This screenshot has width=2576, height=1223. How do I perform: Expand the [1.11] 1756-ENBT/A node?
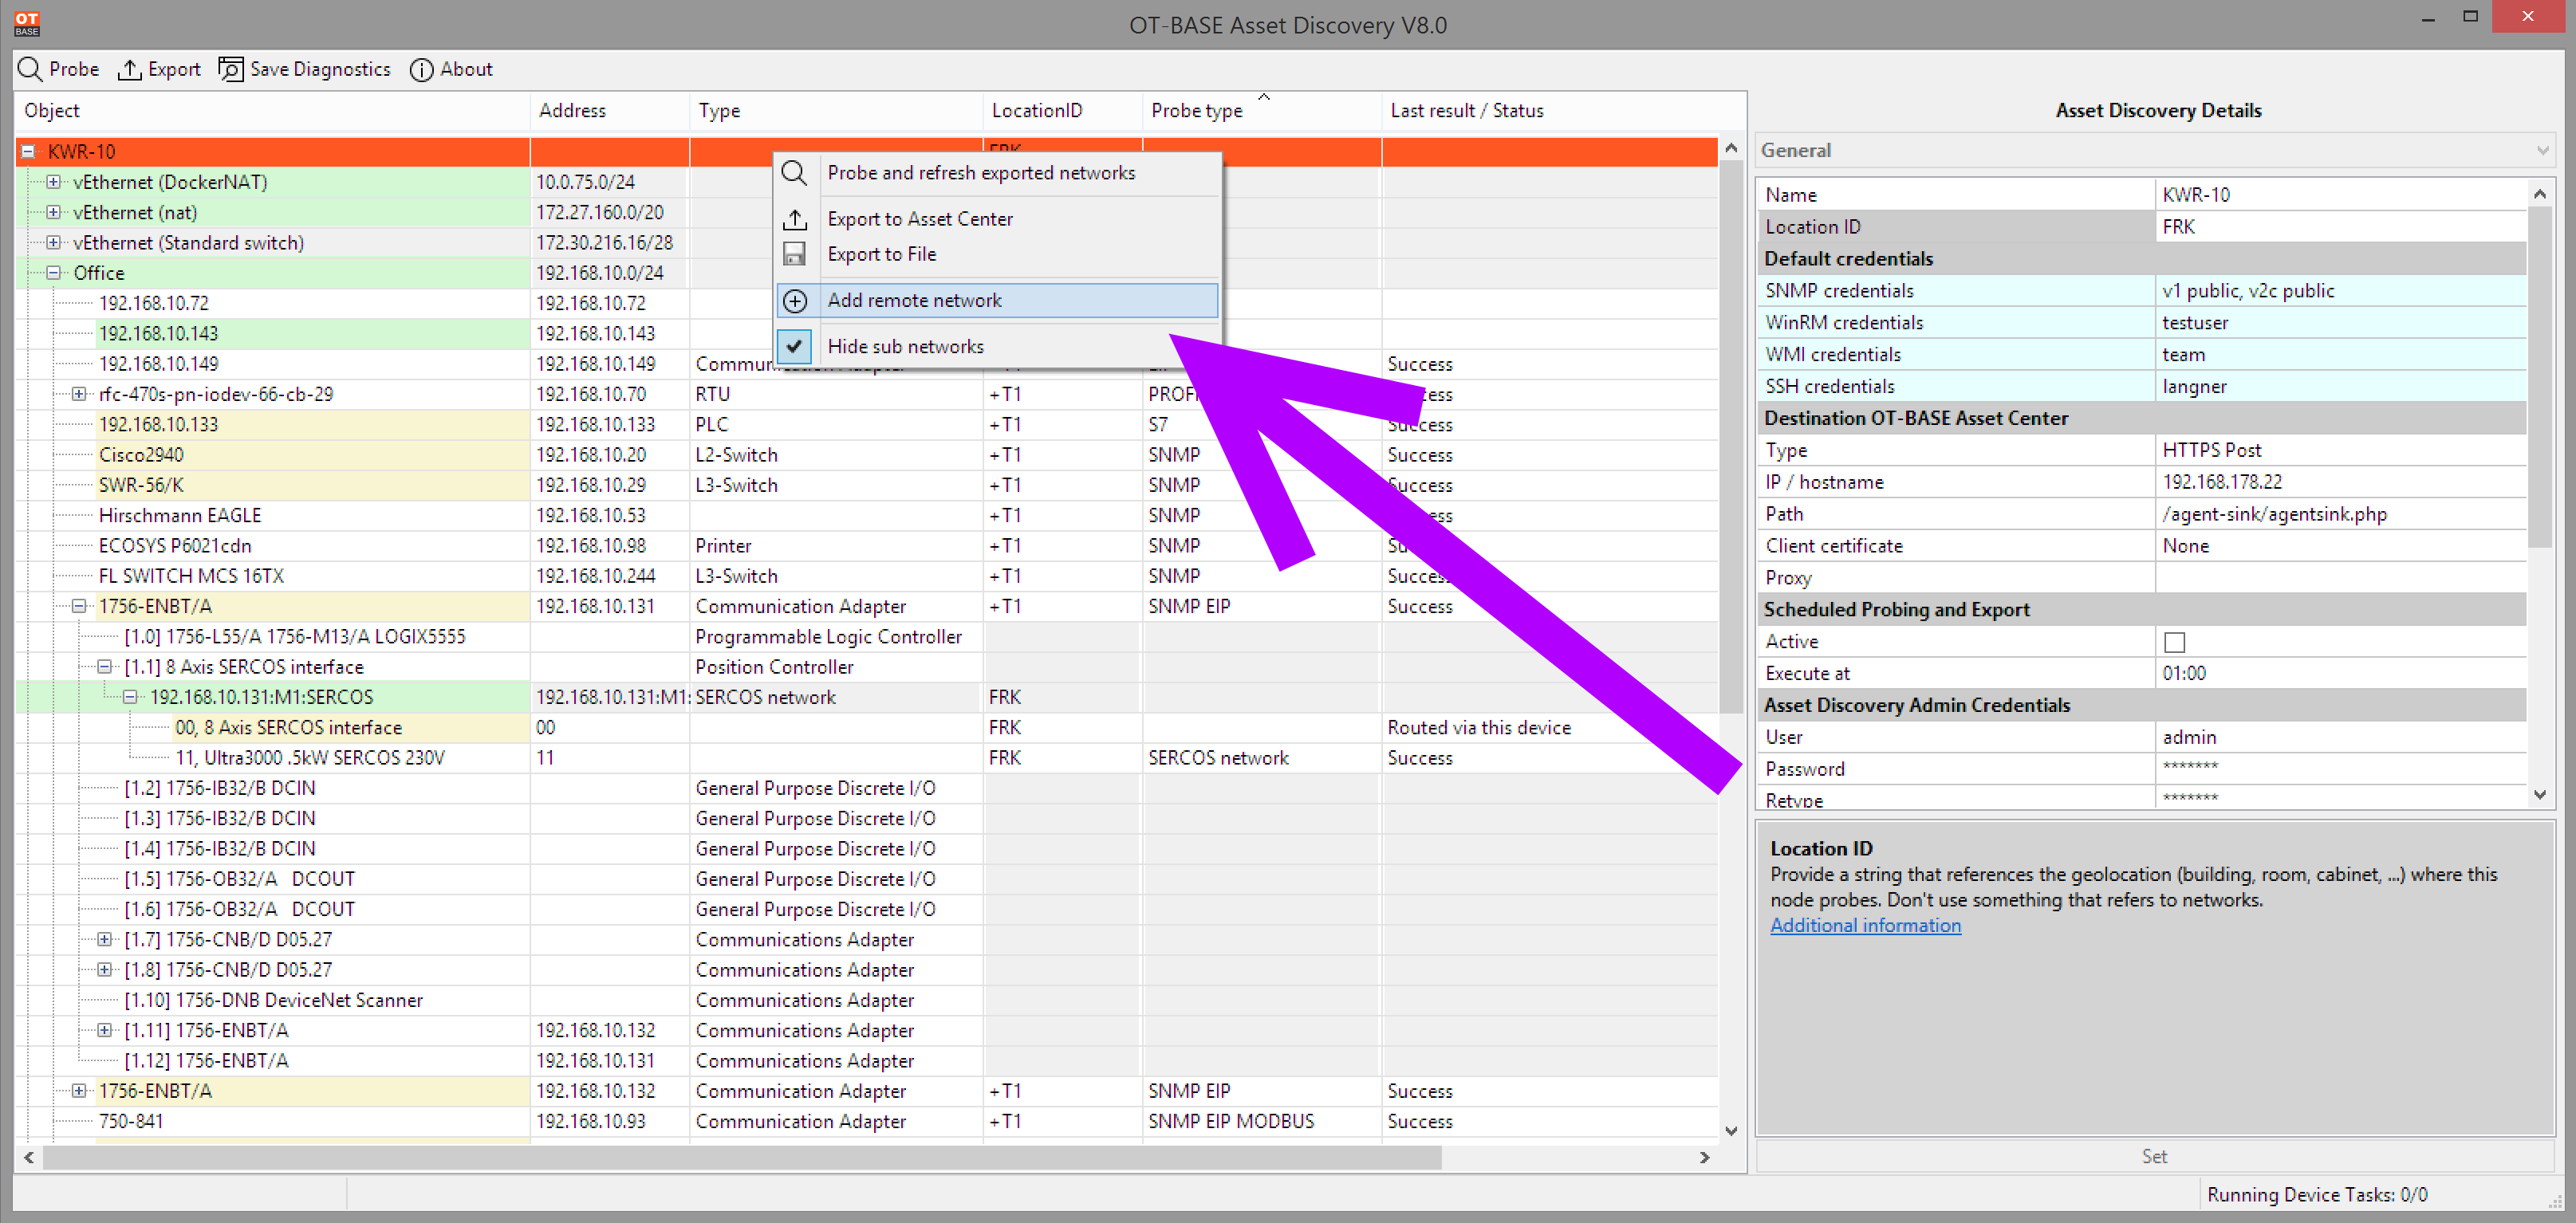point(104,1030)
